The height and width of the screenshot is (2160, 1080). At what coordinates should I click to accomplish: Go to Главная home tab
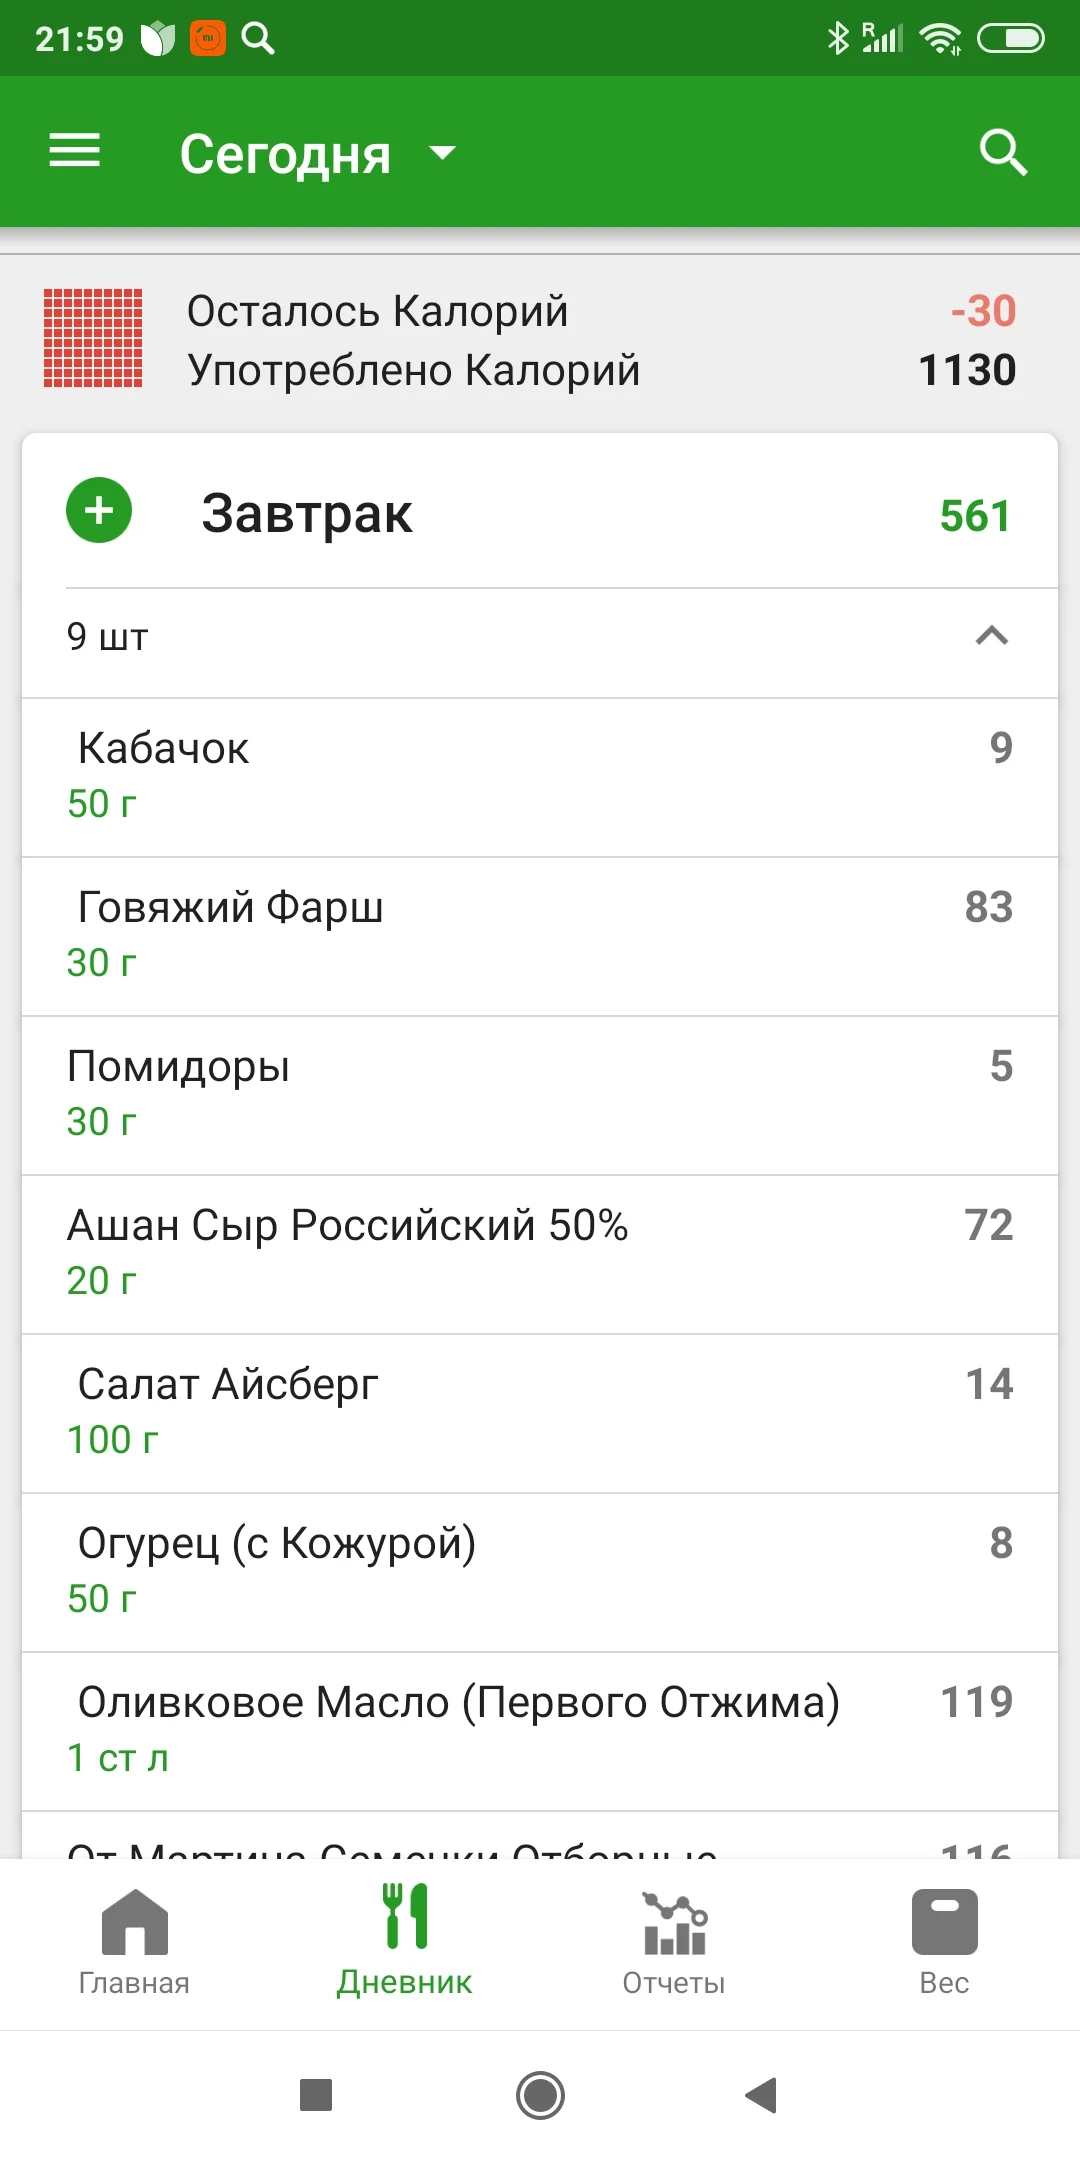pos(134,1942)
